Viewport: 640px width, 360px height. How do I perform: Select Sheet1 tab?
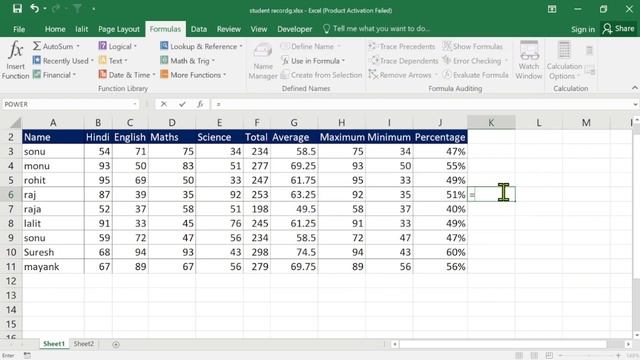[54, 344]
